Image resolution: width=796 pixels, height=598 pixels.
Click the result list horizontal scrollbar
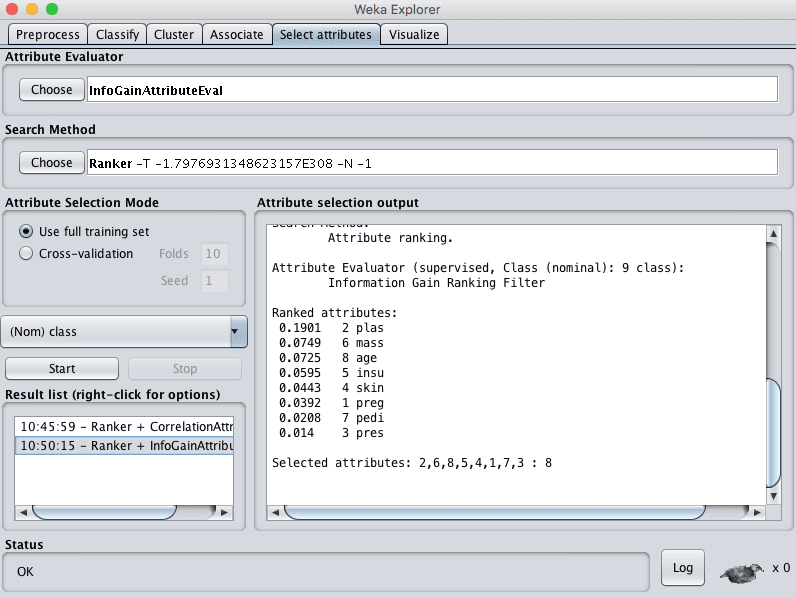click(x=105, y=512)
